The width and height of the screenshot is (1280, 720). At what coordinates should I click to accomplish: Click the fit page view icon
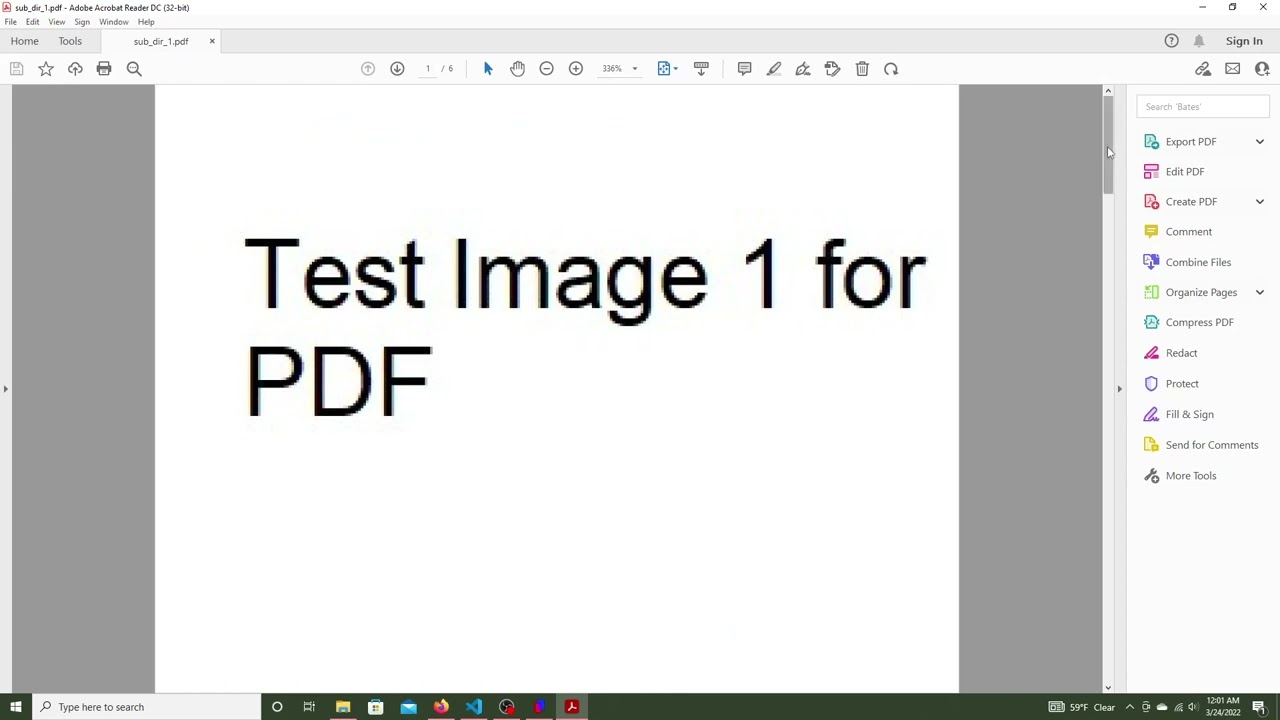coord(664,69)
